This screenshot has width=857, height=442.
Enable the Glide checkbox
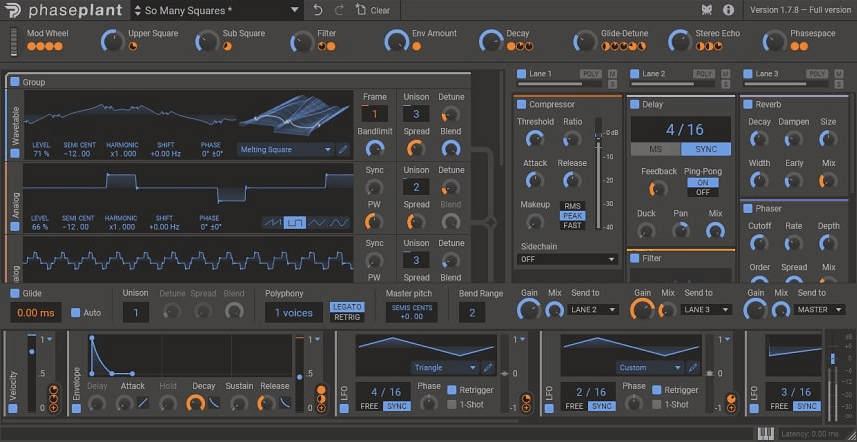click(15, 293)
